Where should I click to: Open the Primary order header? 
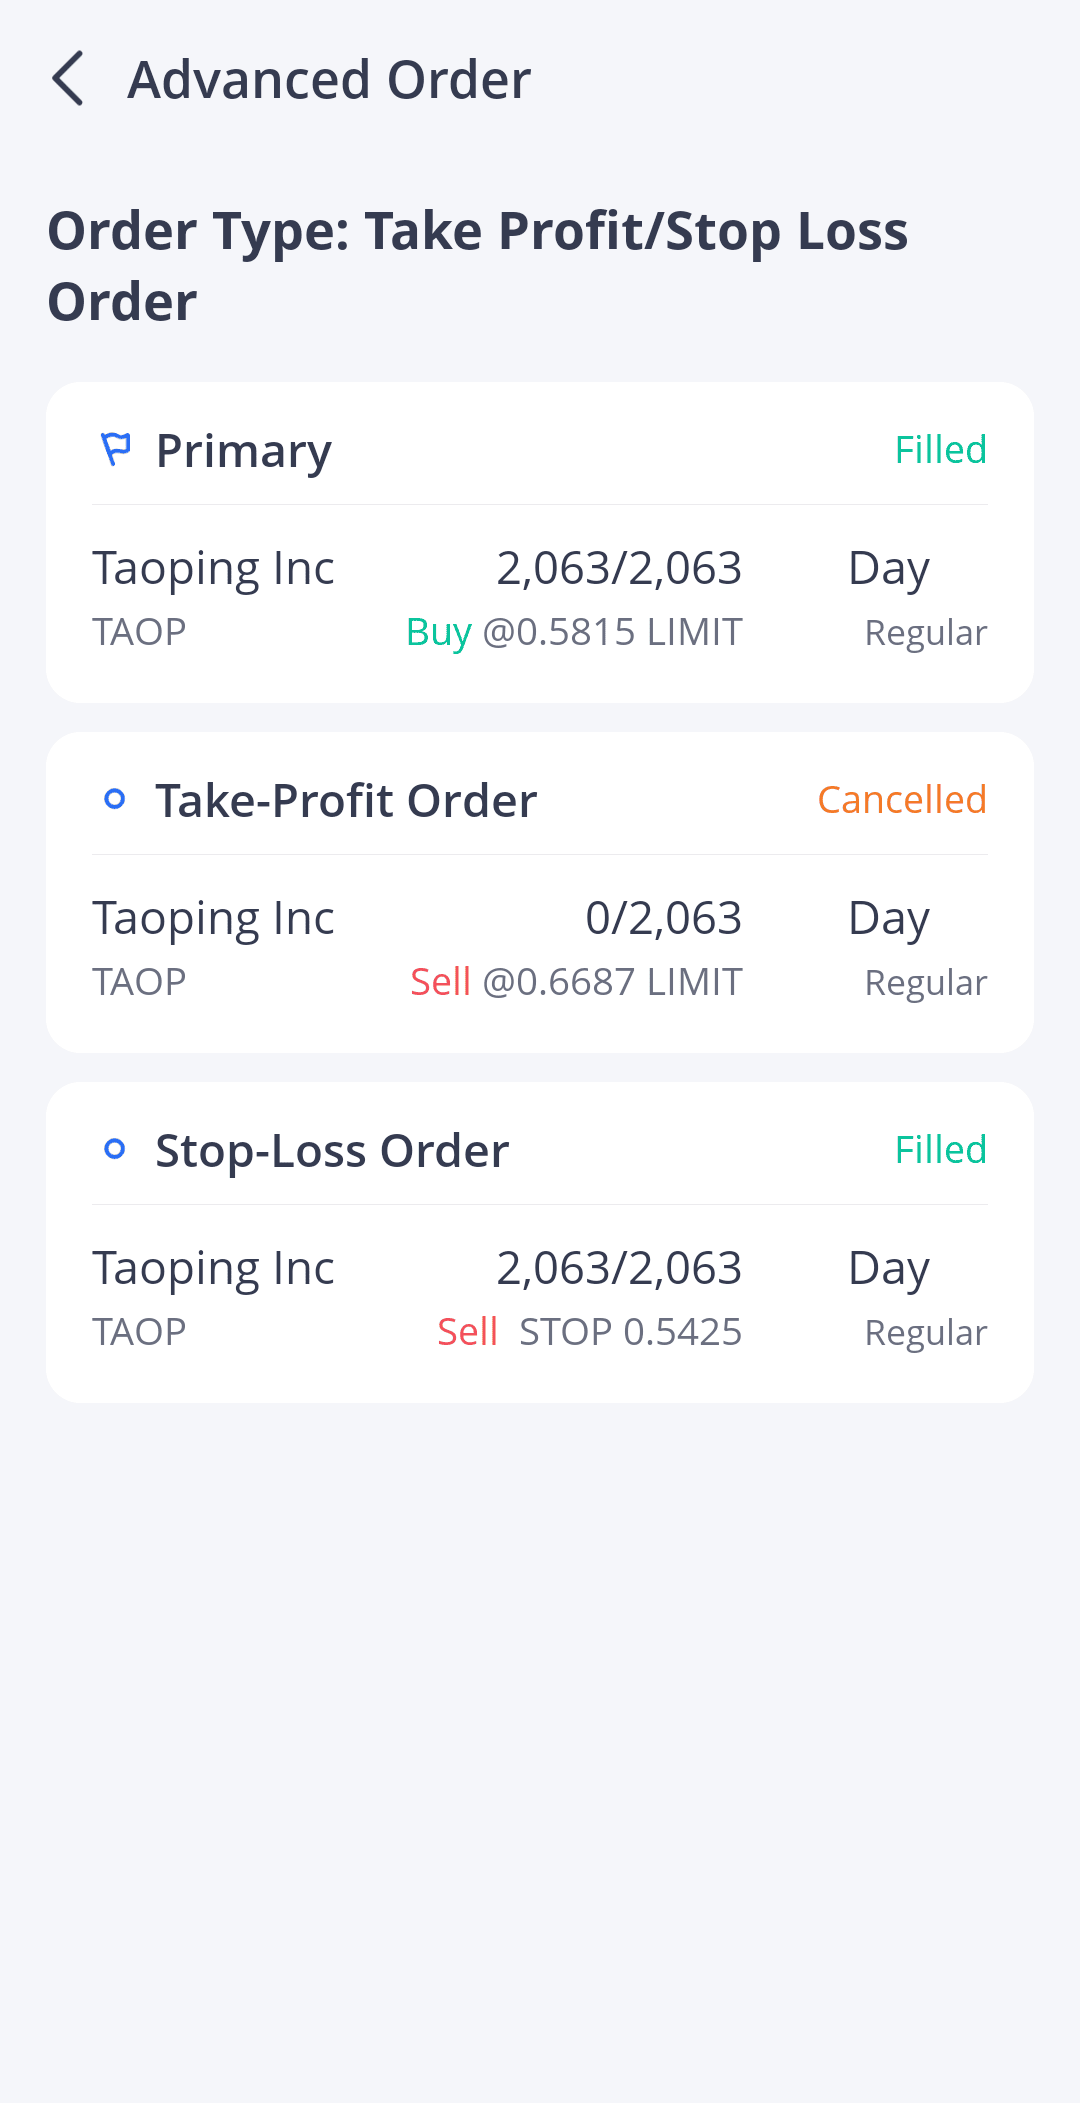click(243, 451)
